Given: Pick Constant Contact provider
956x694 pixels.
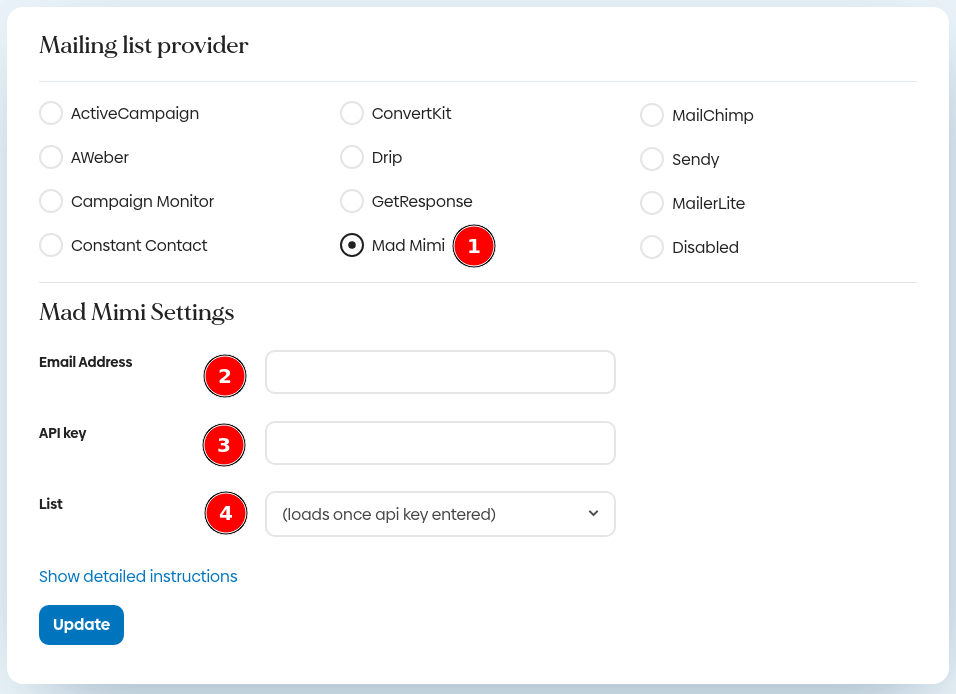Looking at the screenshot, I should (51, 245).
